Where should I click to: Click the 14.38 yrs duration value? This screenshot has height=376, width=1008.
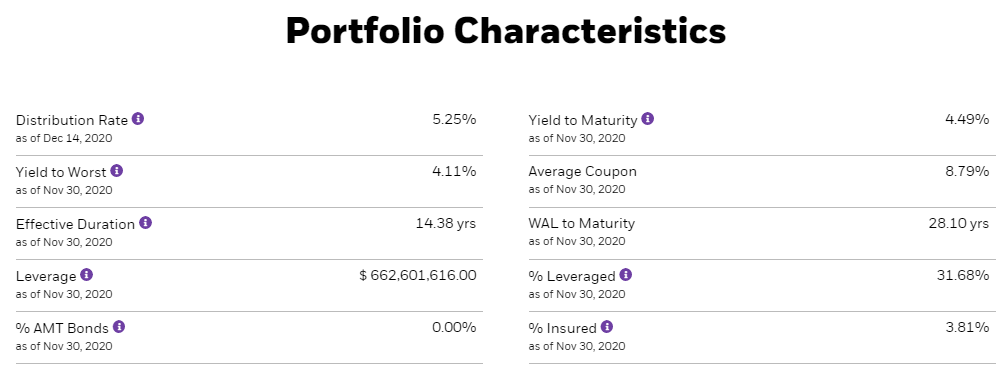pos(446,224)
